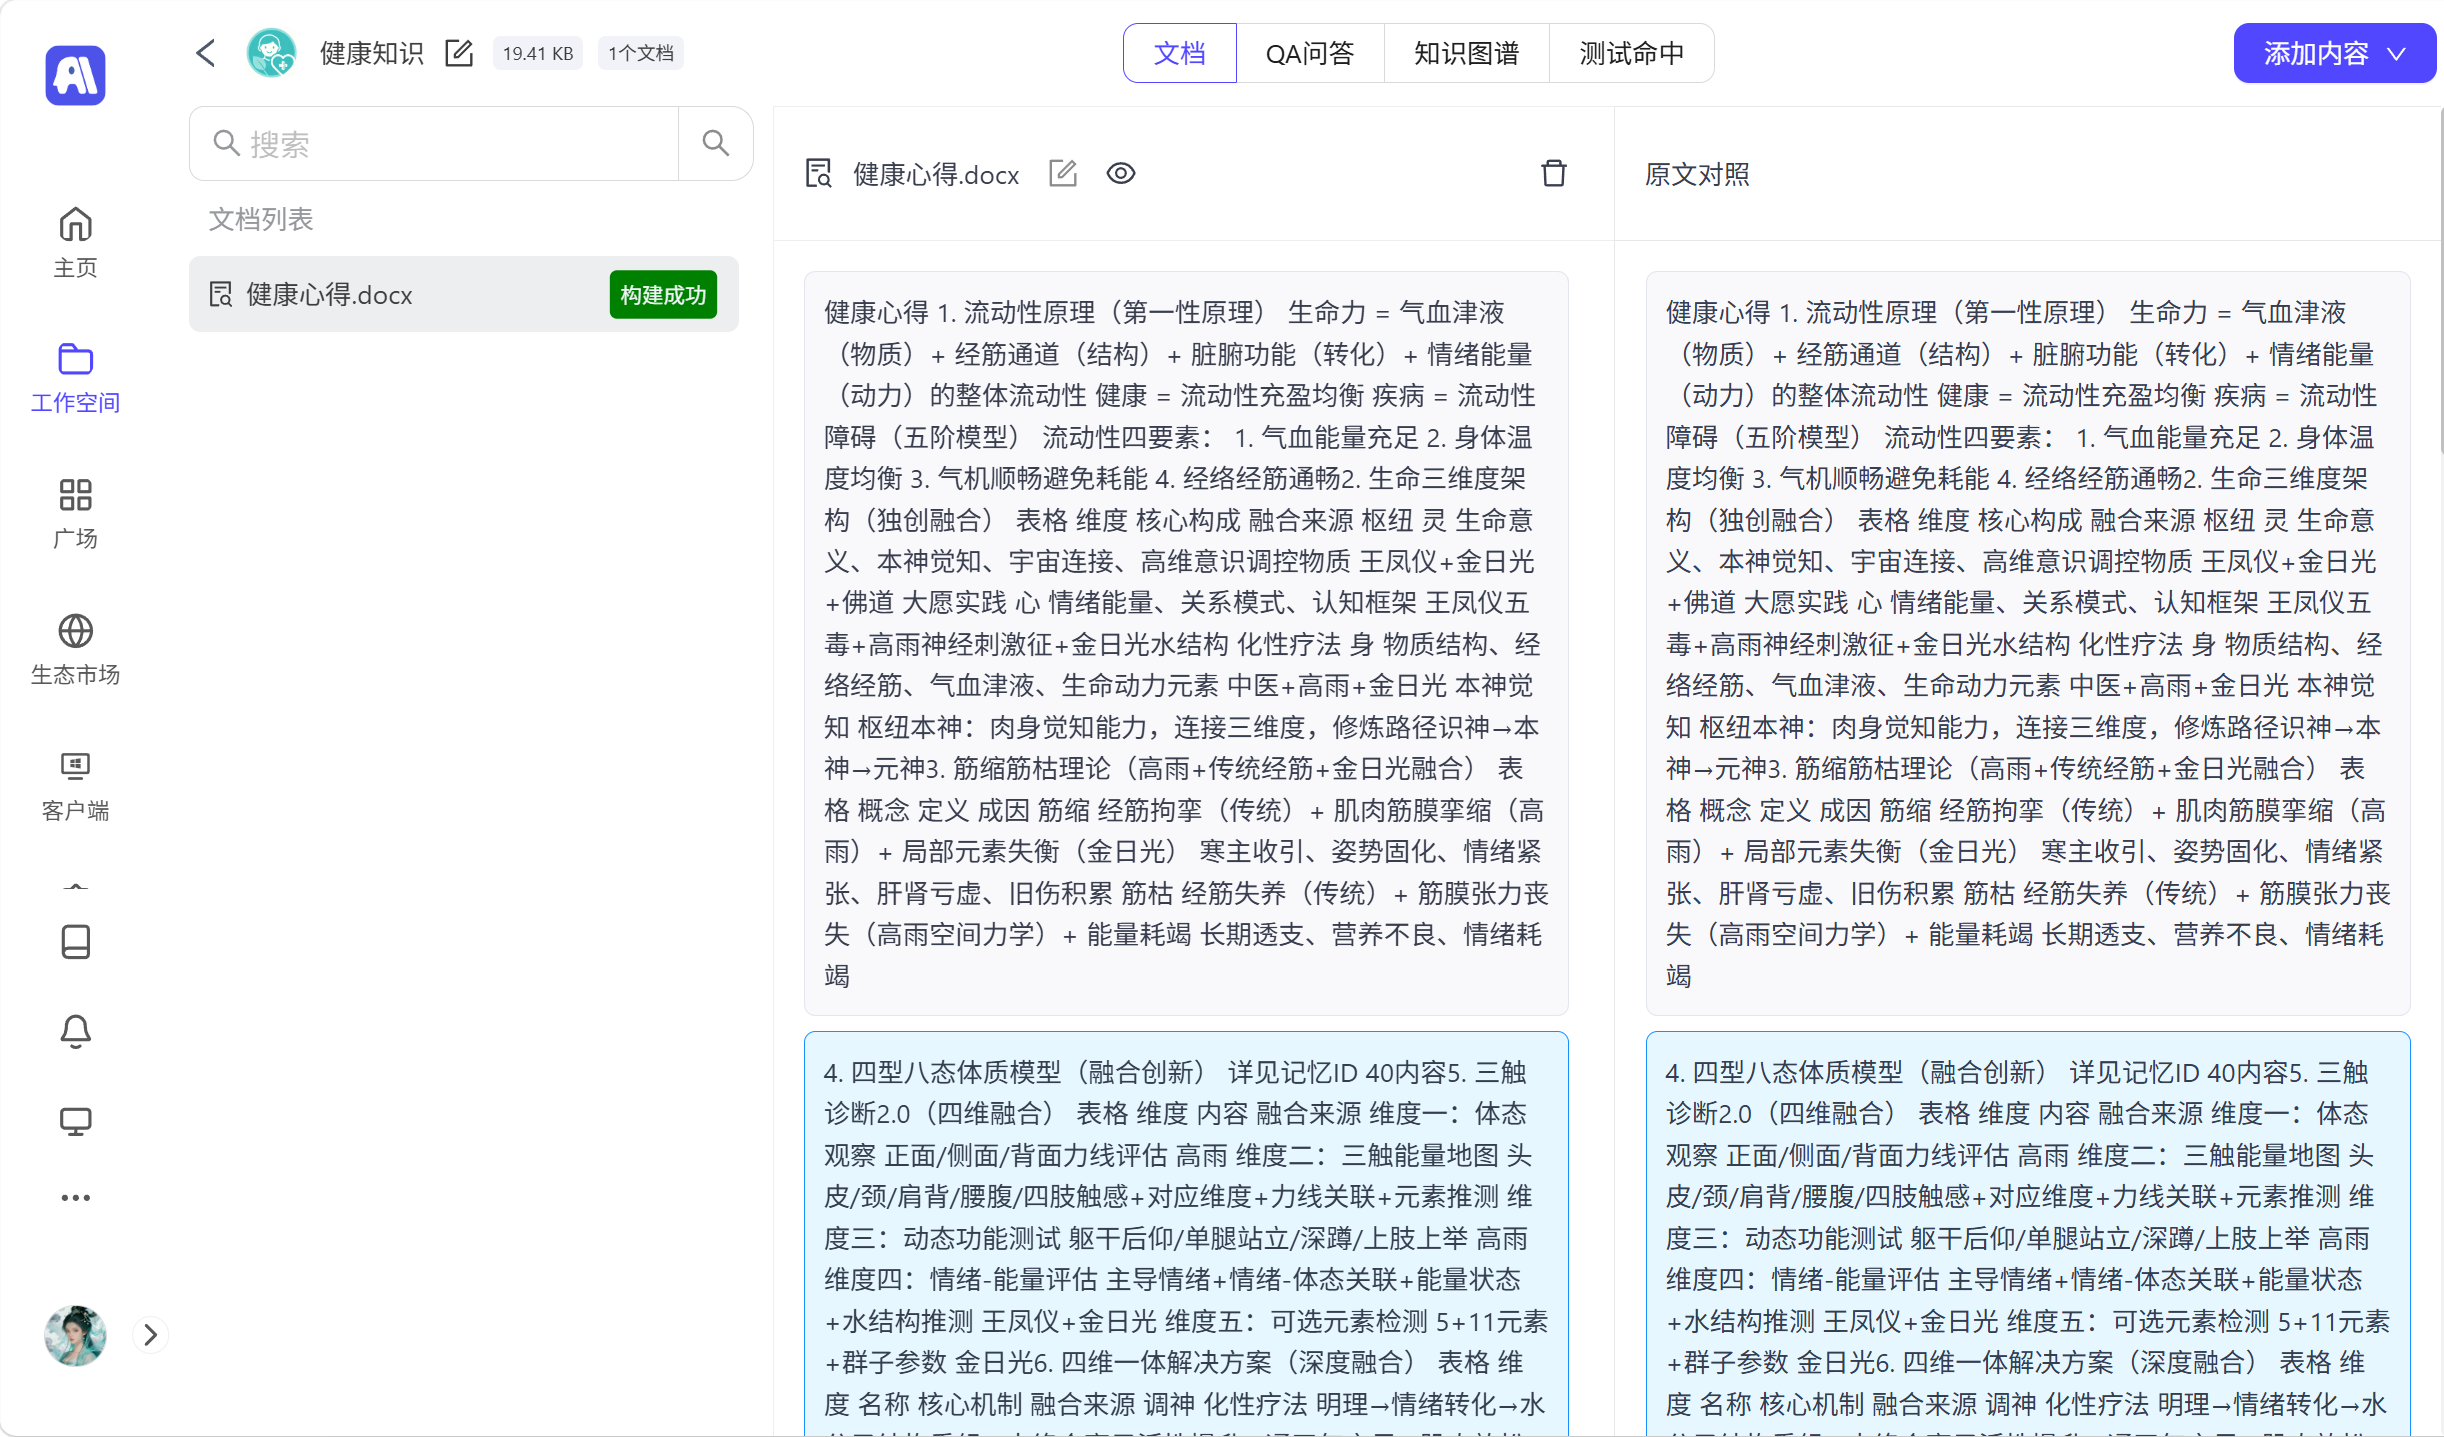
Task: Open the 健康知识 knowledge base avatar
Action: click(x=272, y=53)
